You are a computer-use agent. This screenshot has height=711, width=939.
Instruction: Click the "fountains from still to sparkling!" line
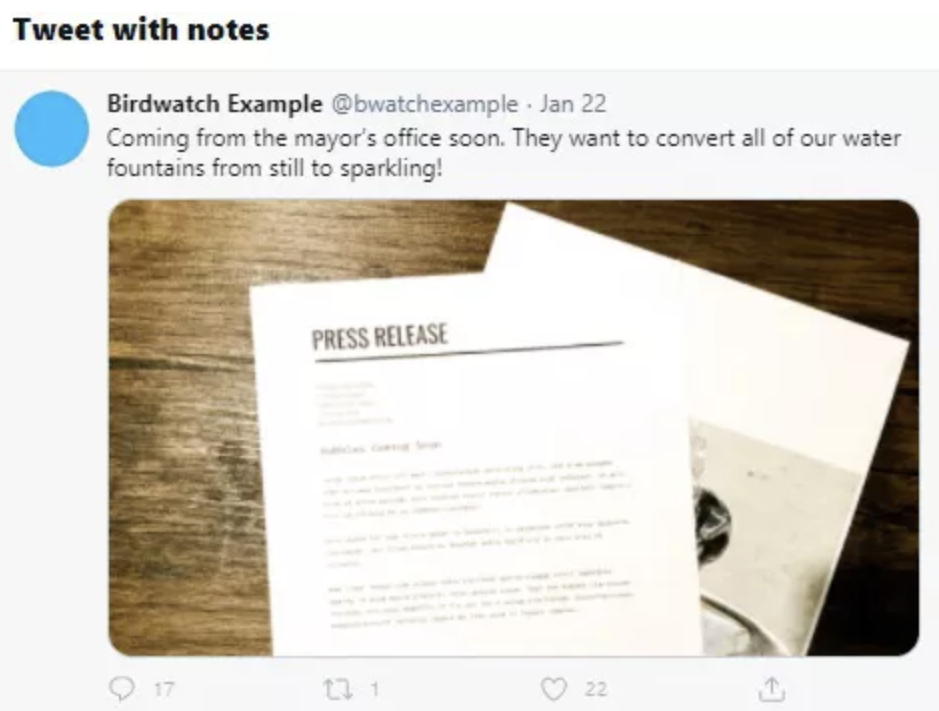274,168
